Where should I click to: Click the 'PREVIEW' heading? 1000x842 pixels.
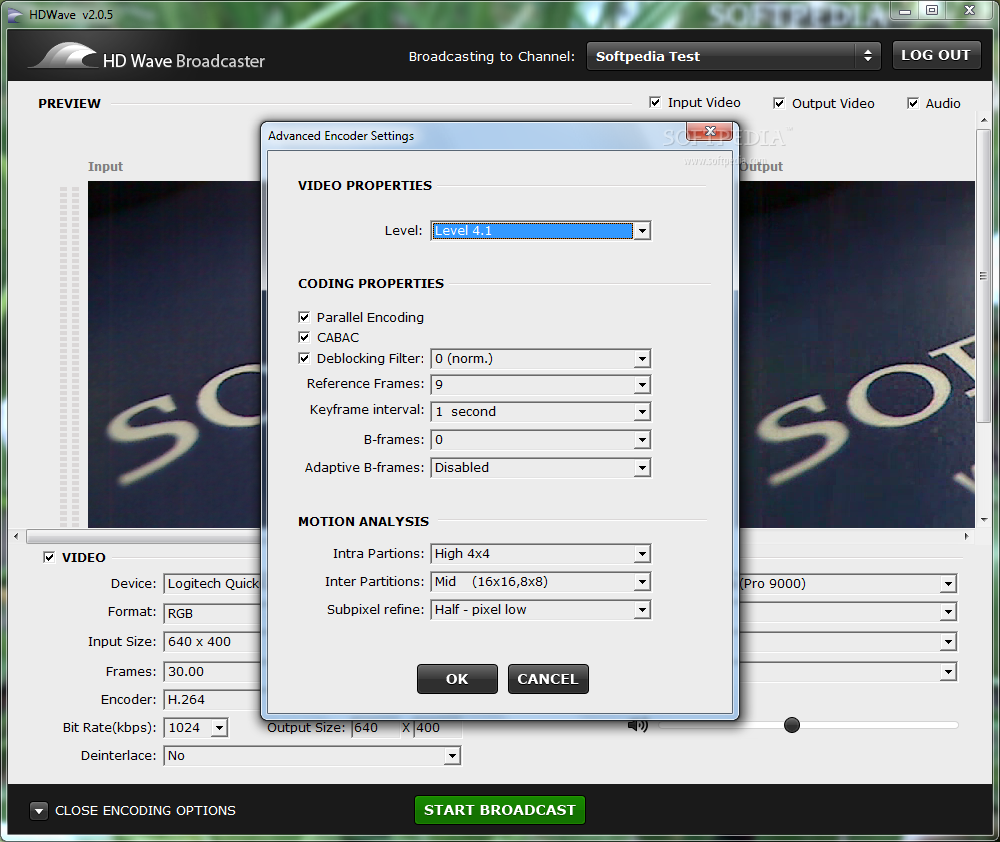point(70,103)
